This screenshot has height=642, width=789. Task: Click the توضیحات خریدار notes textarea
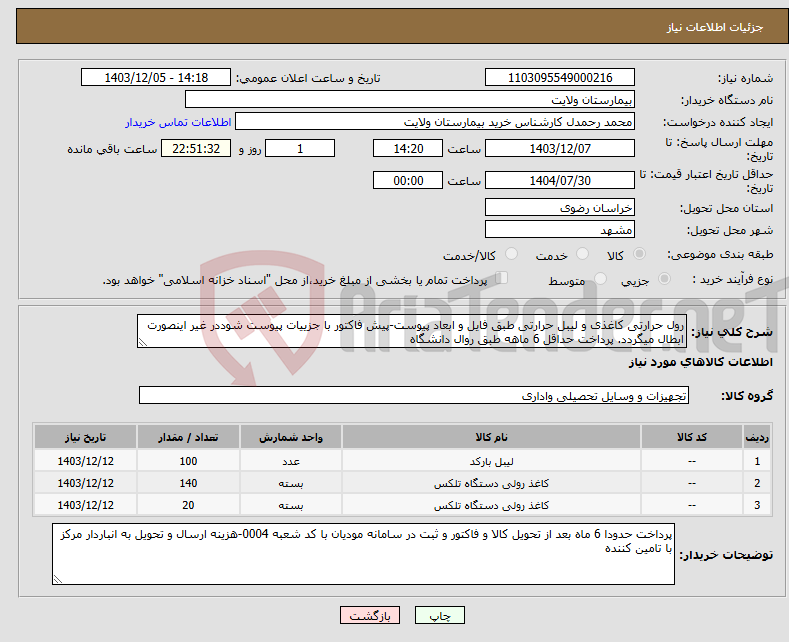click(363, 554)
